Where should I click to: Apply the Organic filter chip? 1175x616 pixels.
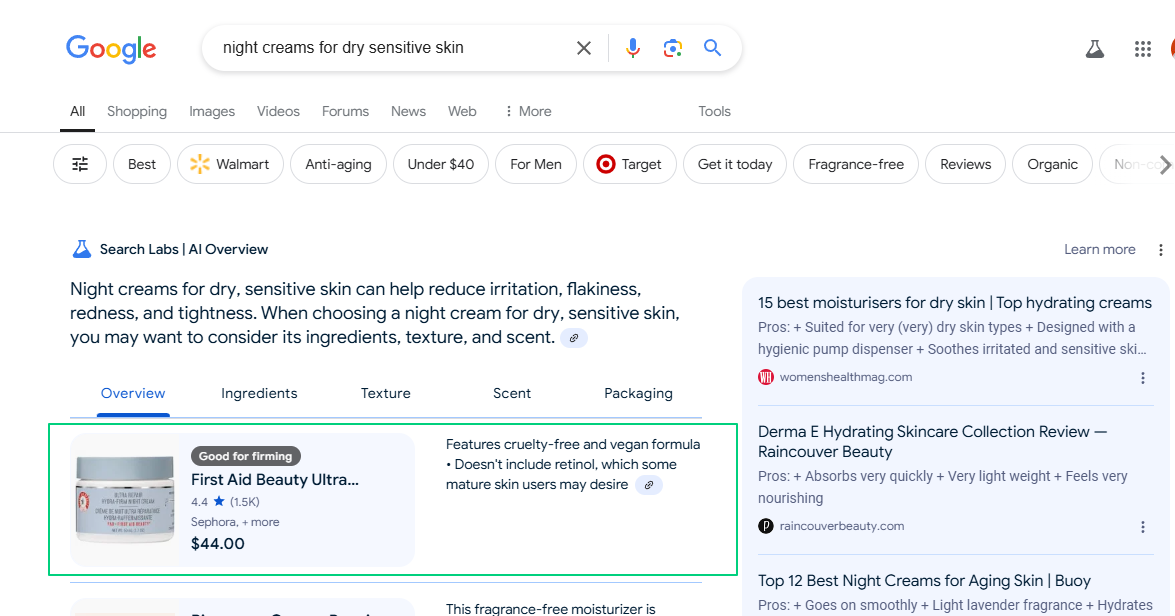click(x=1052, y=164)
